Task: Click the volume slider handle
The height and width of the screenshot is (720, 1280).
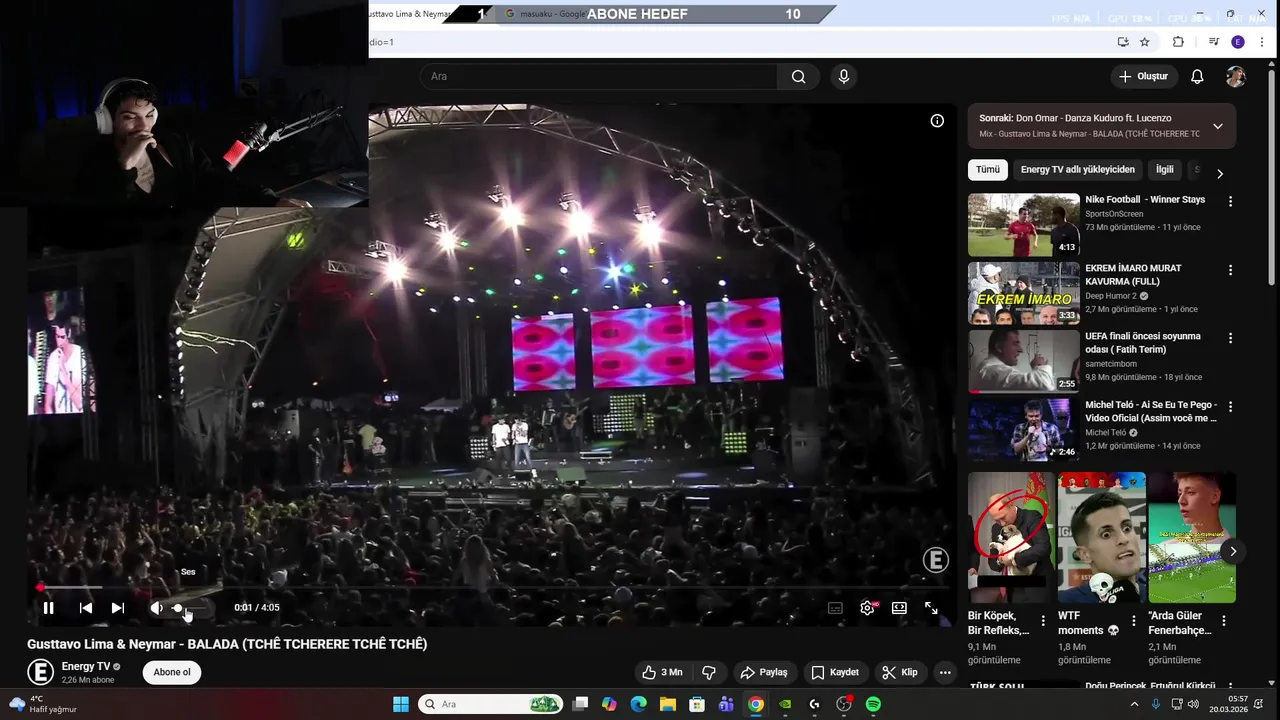Action: pyautogui.click(x=178, y=607)
